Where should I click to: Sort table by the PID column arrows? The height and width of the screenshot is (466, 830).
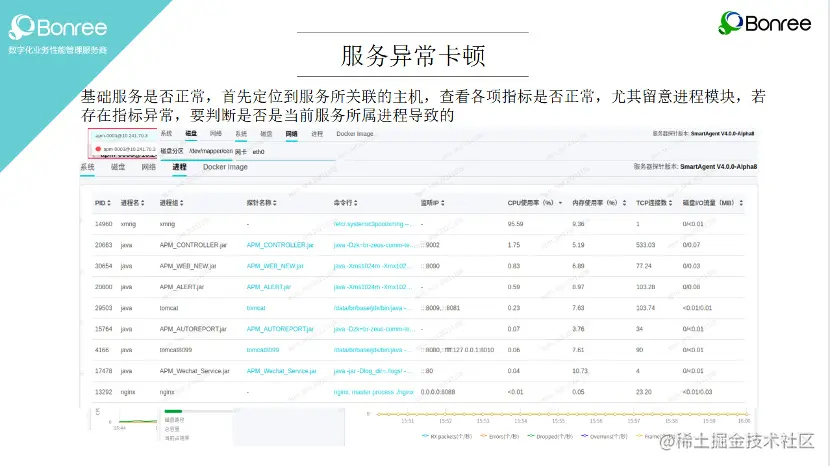[109, 203]
